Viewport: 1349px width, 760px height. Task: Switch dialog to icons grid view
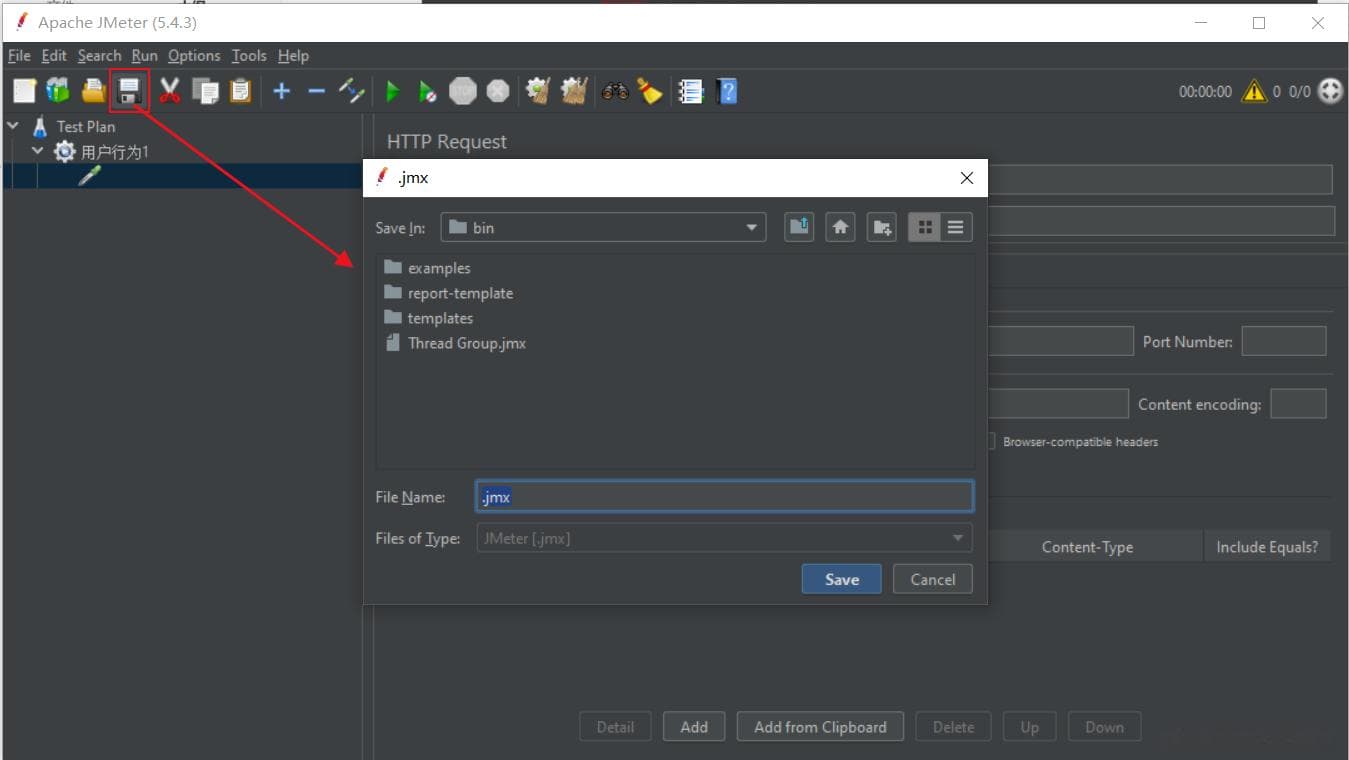tap(924, 228)
